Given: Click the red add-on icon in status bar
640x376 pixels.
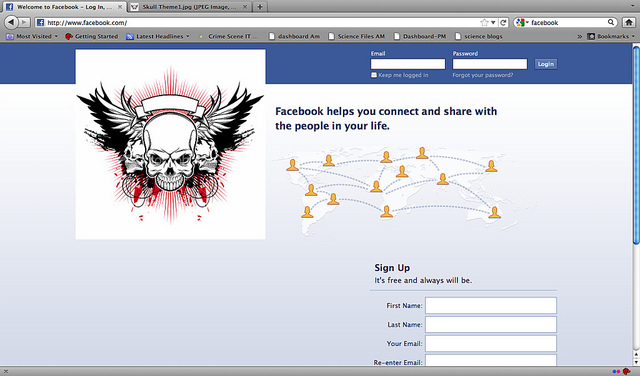Looking at the screenshot, I should (x=626, y=371).
